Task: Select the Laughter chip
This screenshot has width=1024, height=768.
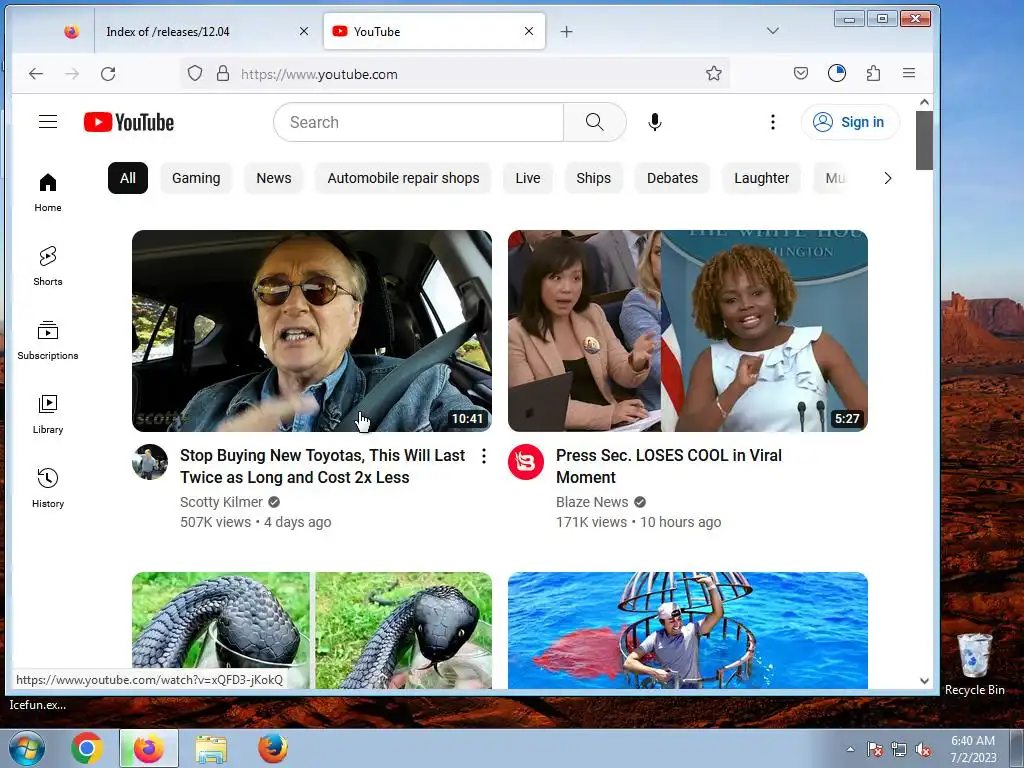Action: (761, 178)
